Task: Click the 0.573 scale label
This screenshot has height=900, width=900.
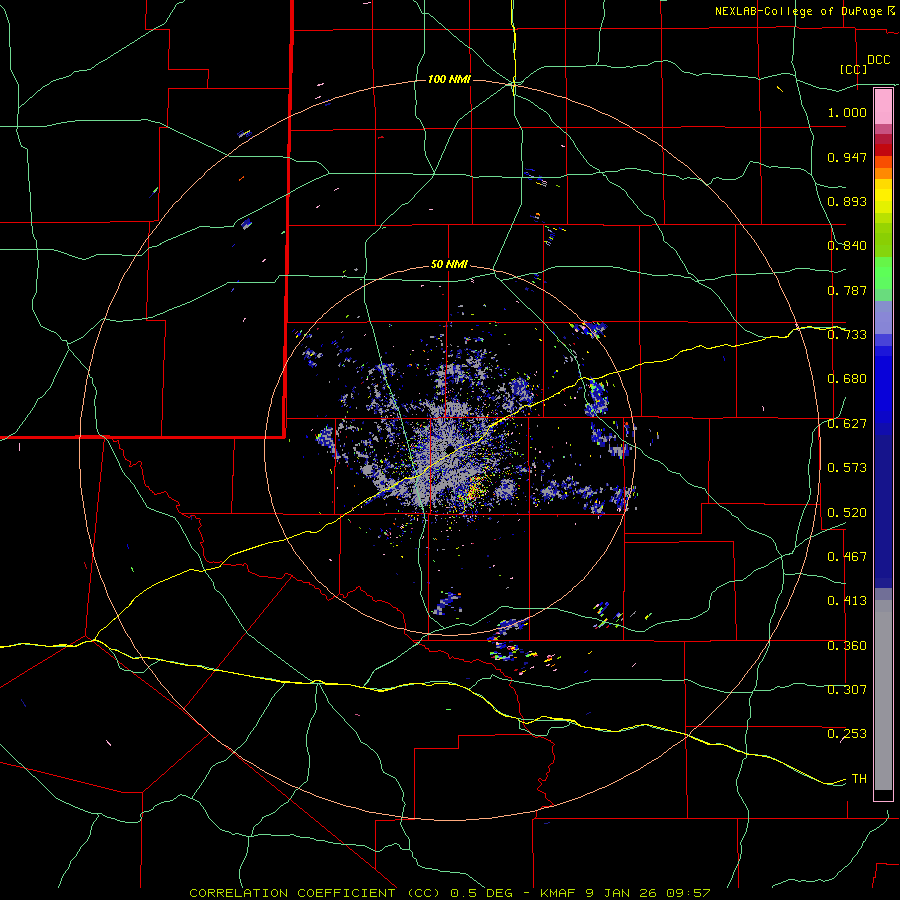Action: (x=847, y=468)
